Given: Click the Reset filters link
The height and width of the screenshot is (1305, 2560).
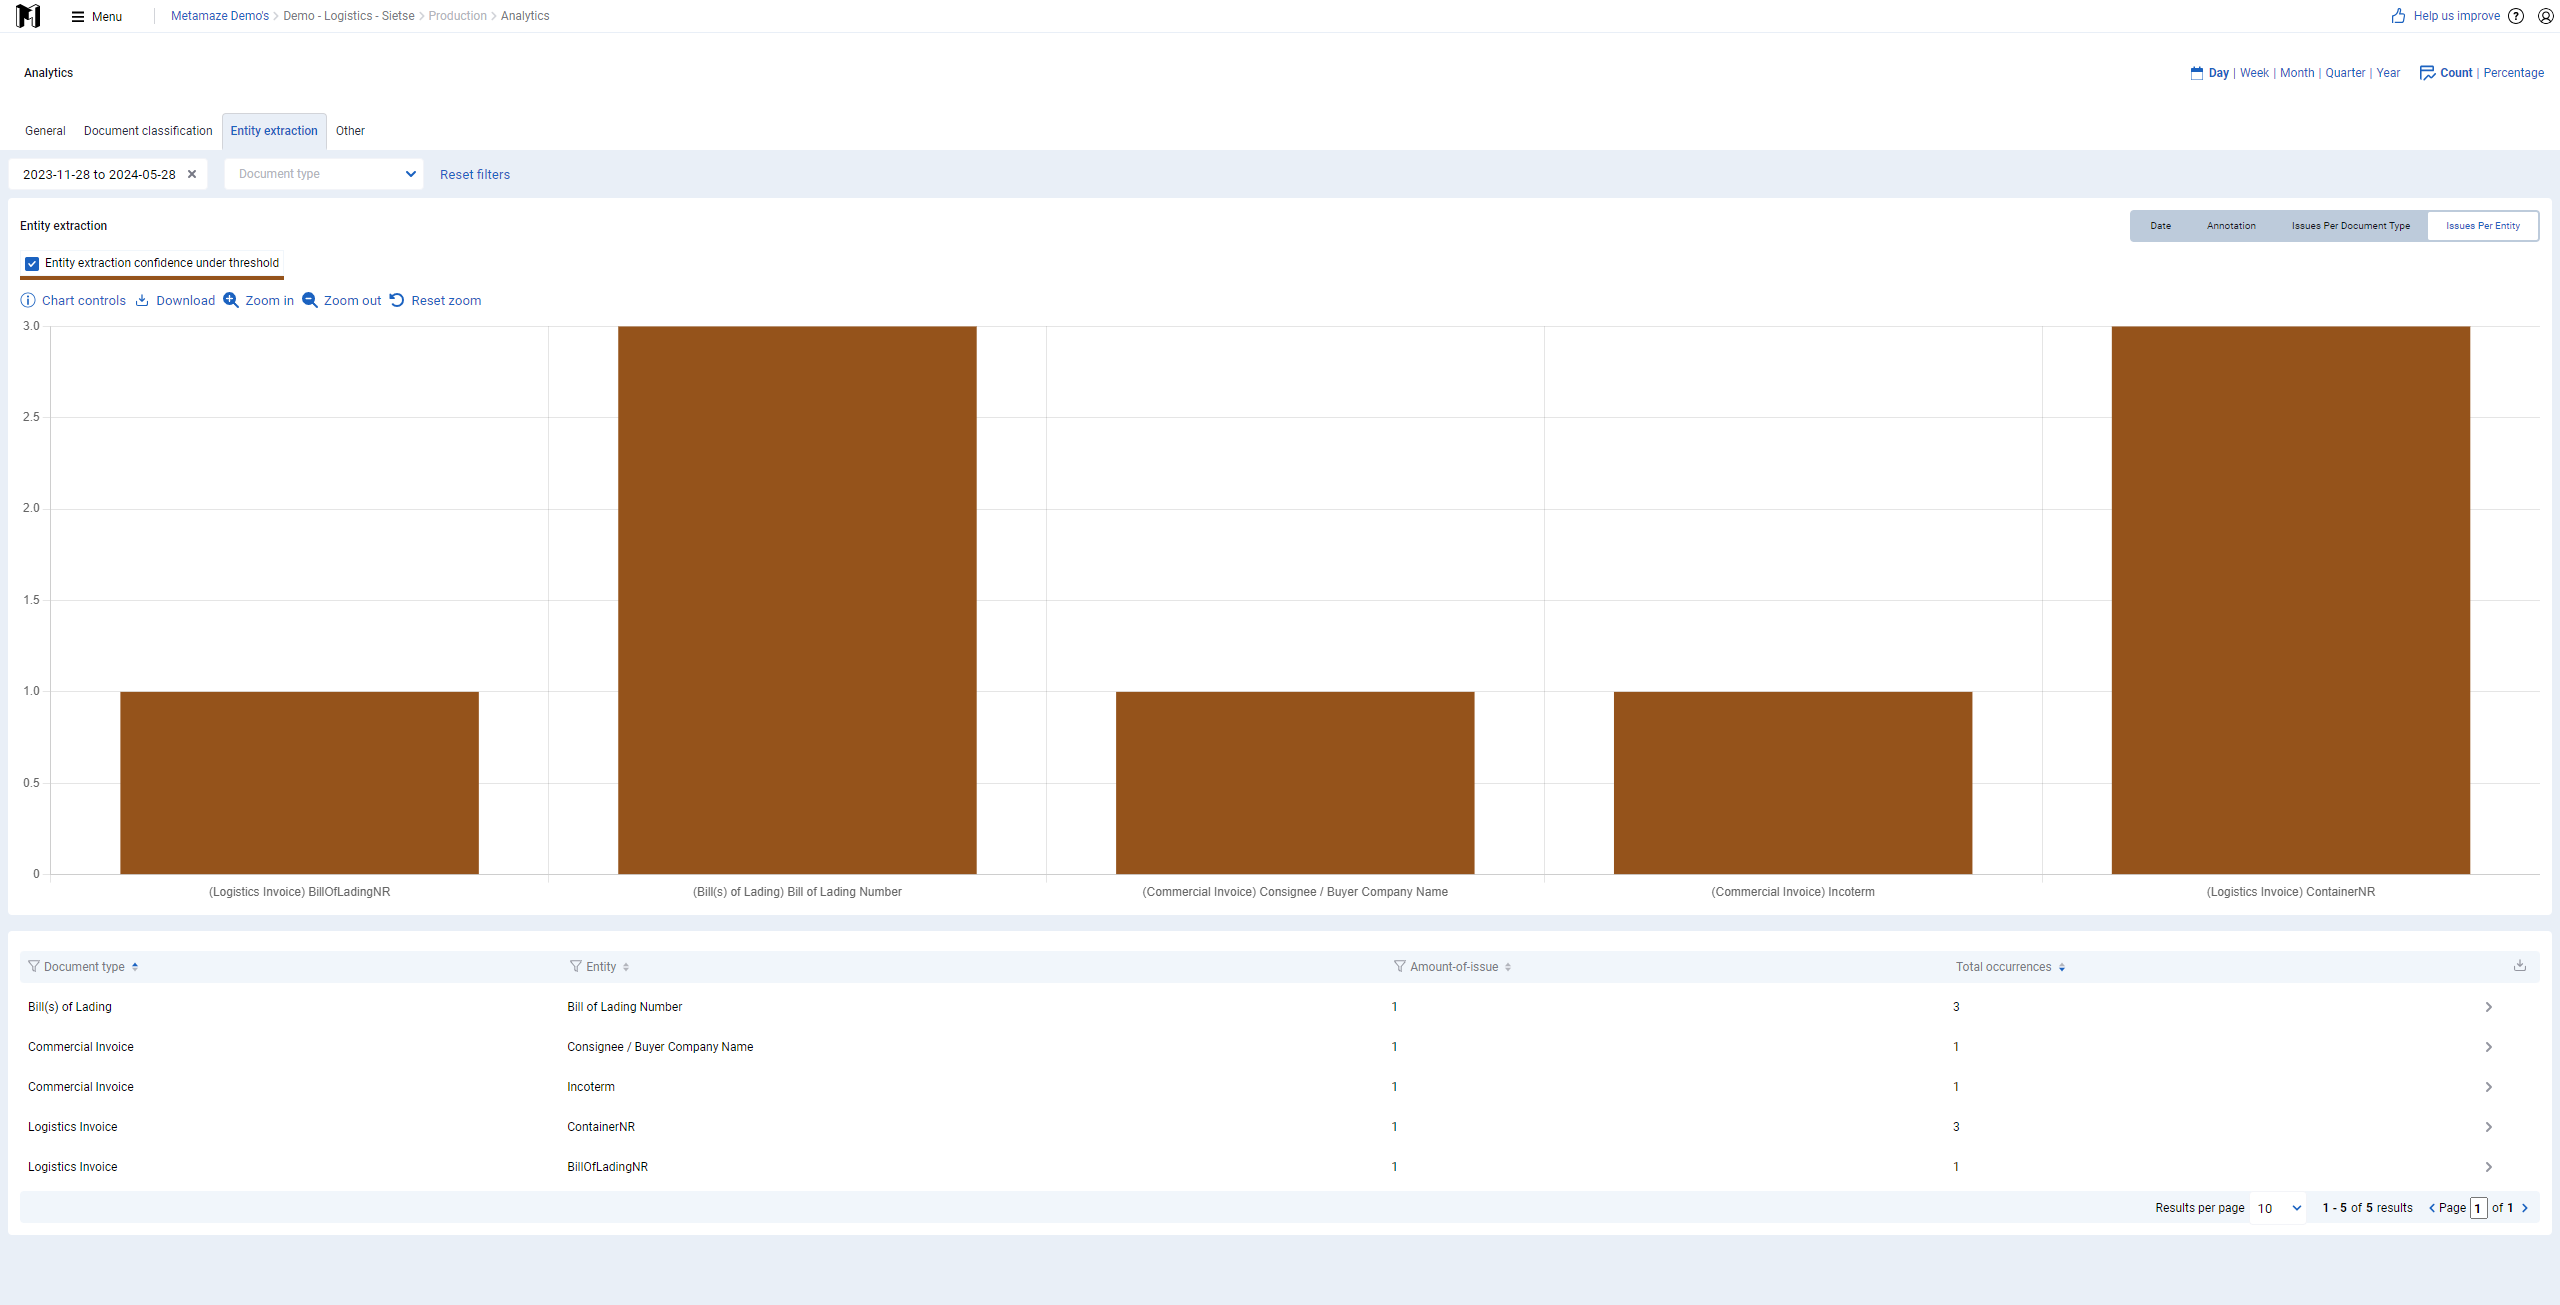Looking at the screenshot, I should pos(475,175).
